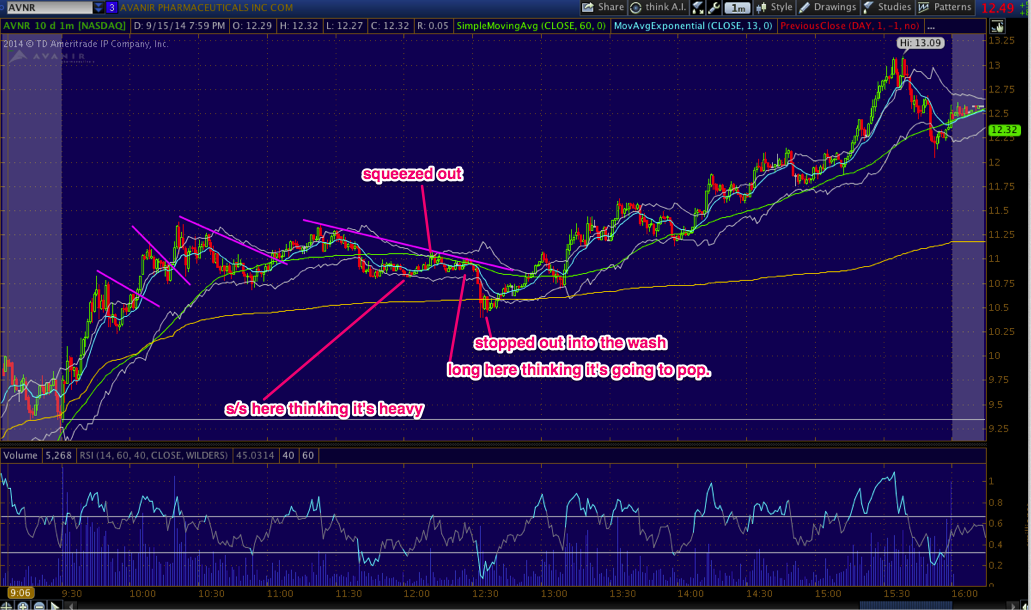Click the Share button

604,7
